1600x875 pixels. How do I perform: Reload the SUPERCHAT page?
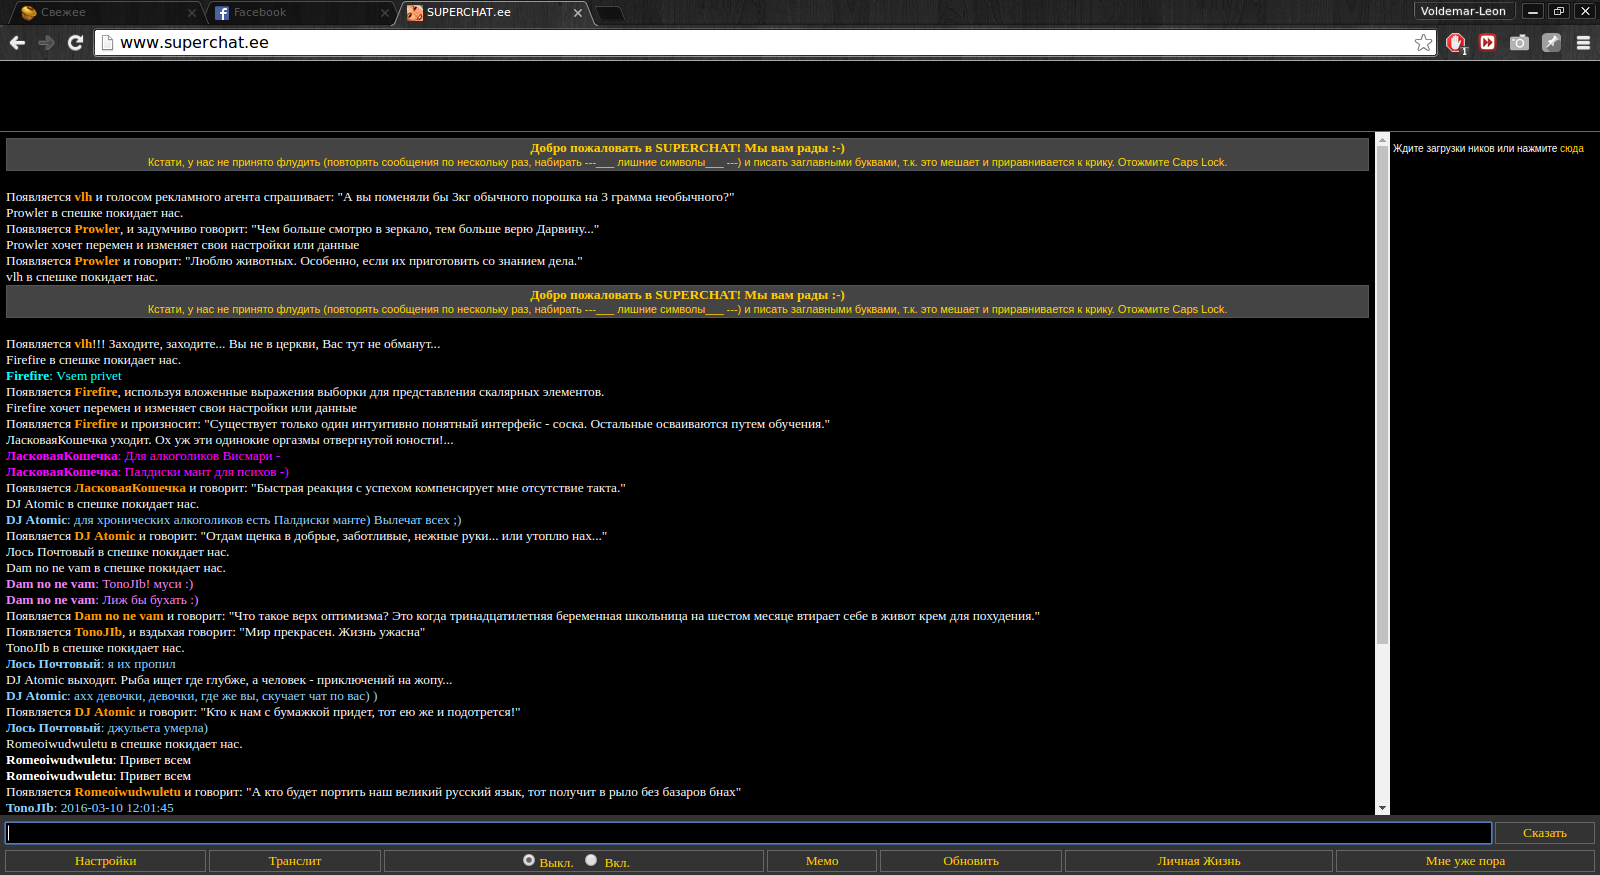(x=75, y=43)
